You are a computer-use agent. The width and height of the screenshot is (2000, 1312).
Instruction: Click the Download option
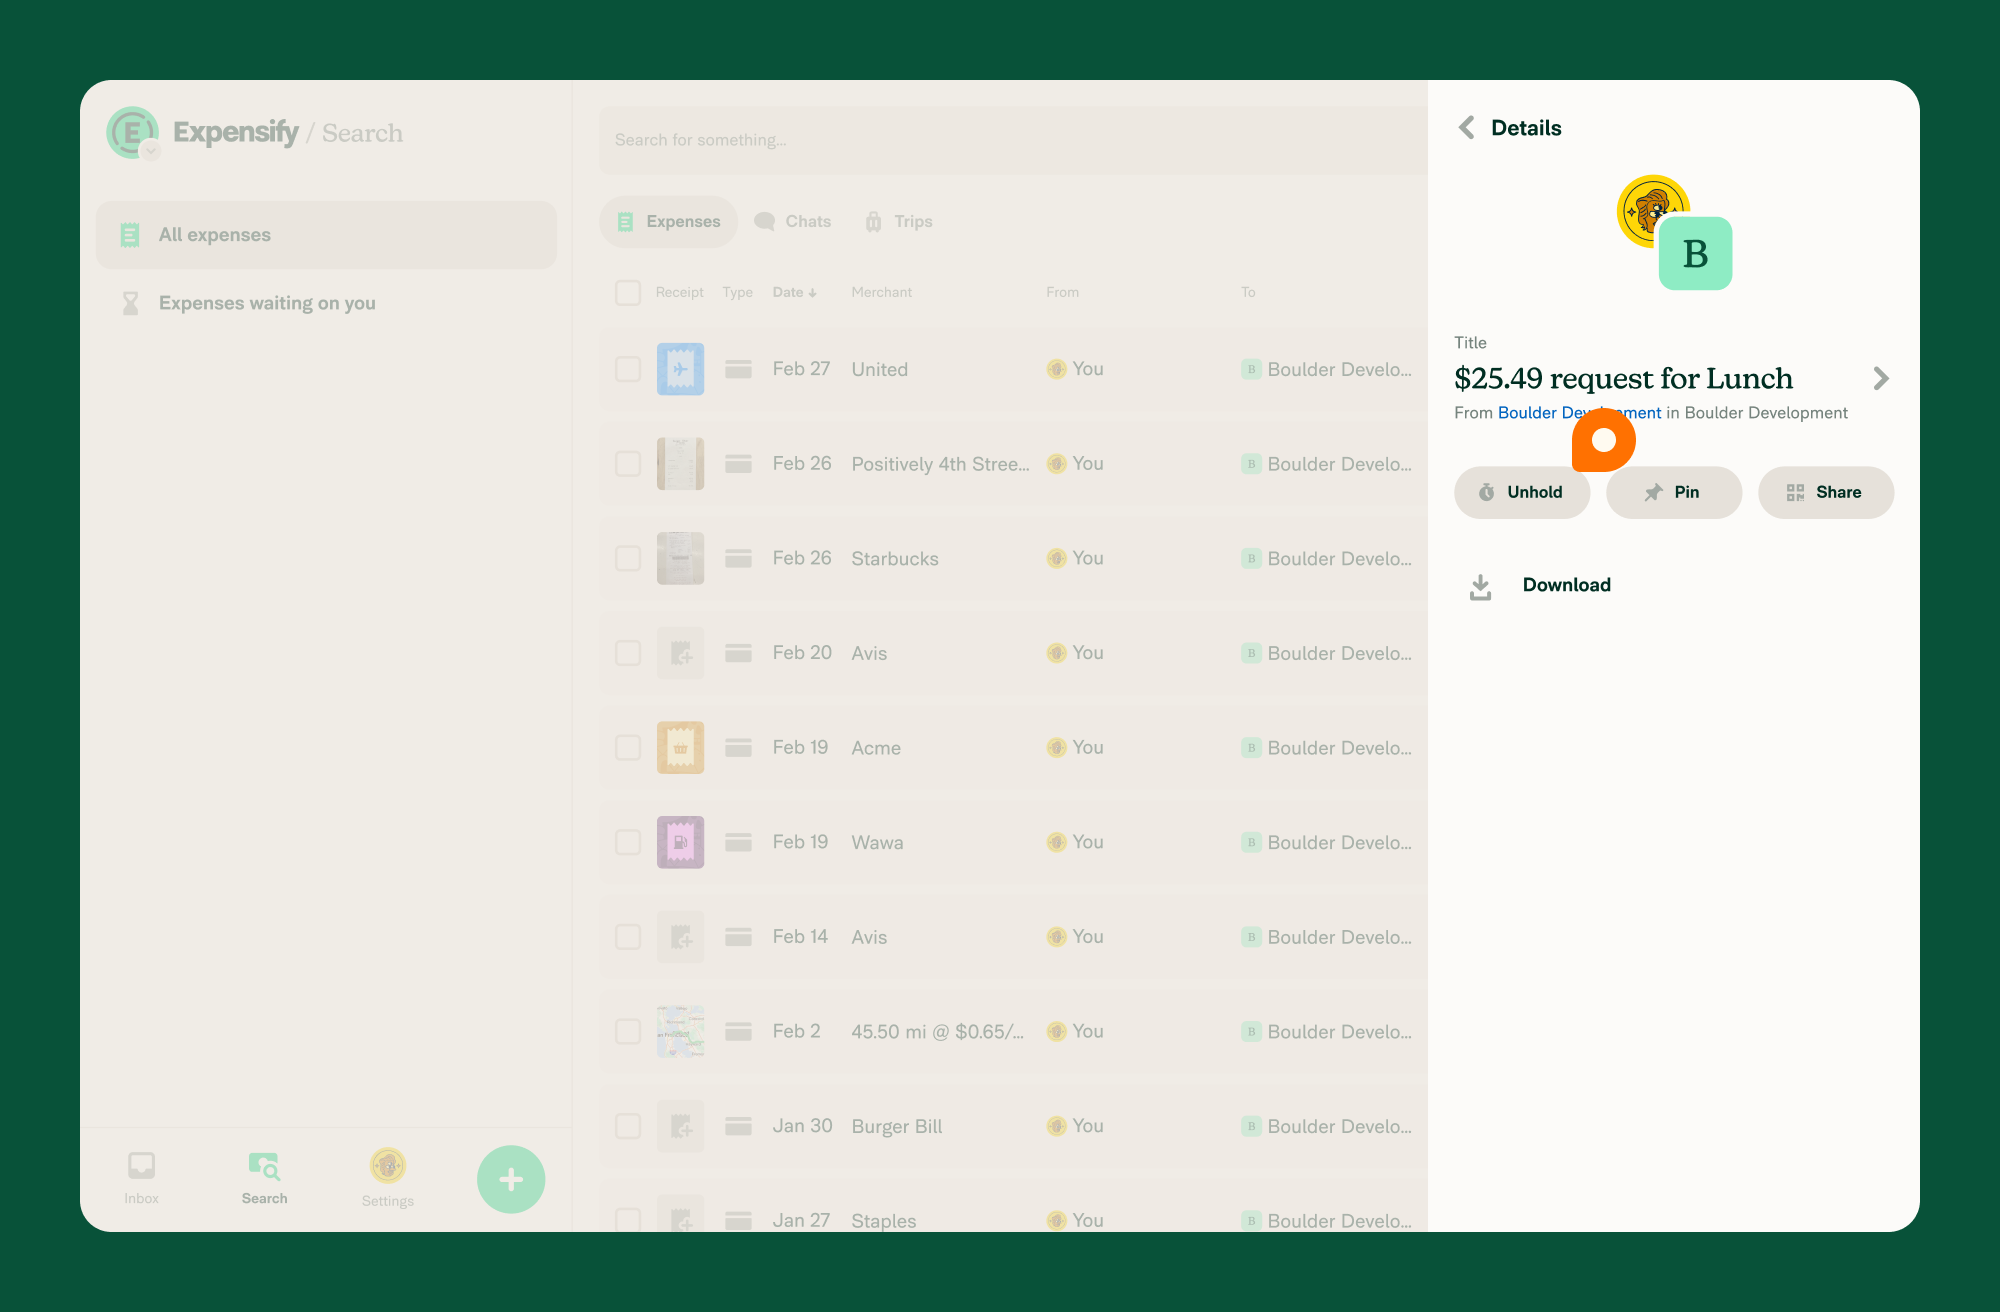(1674, 585)
